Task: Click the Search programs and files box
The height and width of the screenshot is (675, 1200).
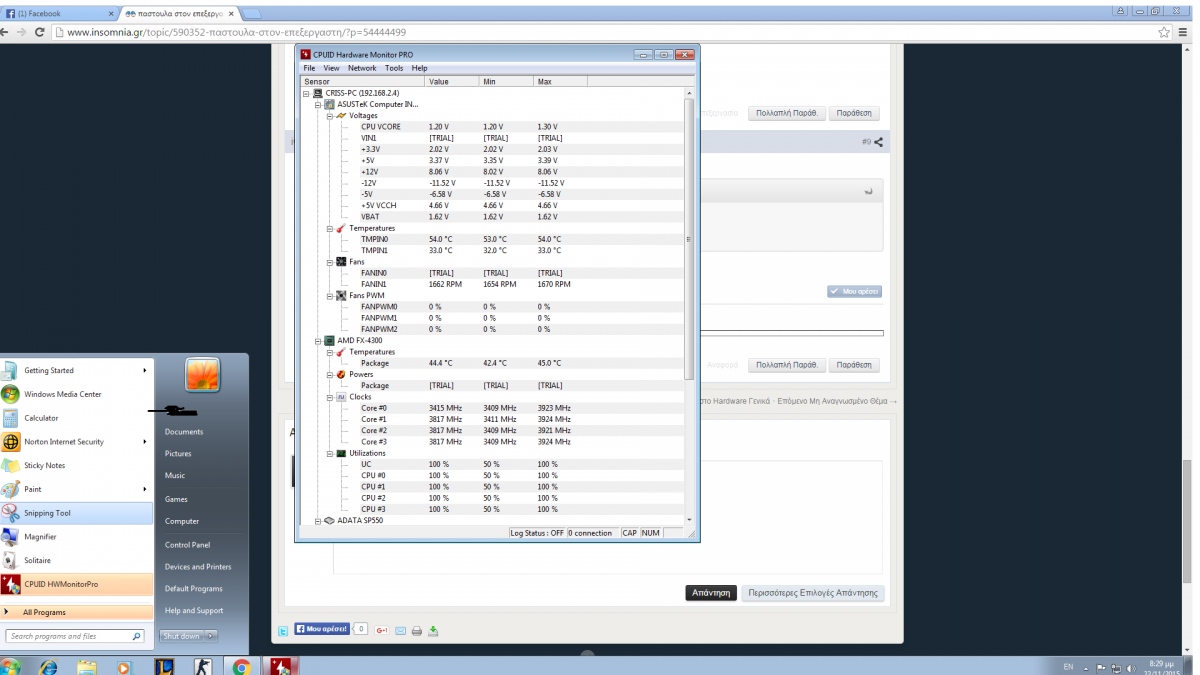Action: pyautogui.click(x=76, y=636)
